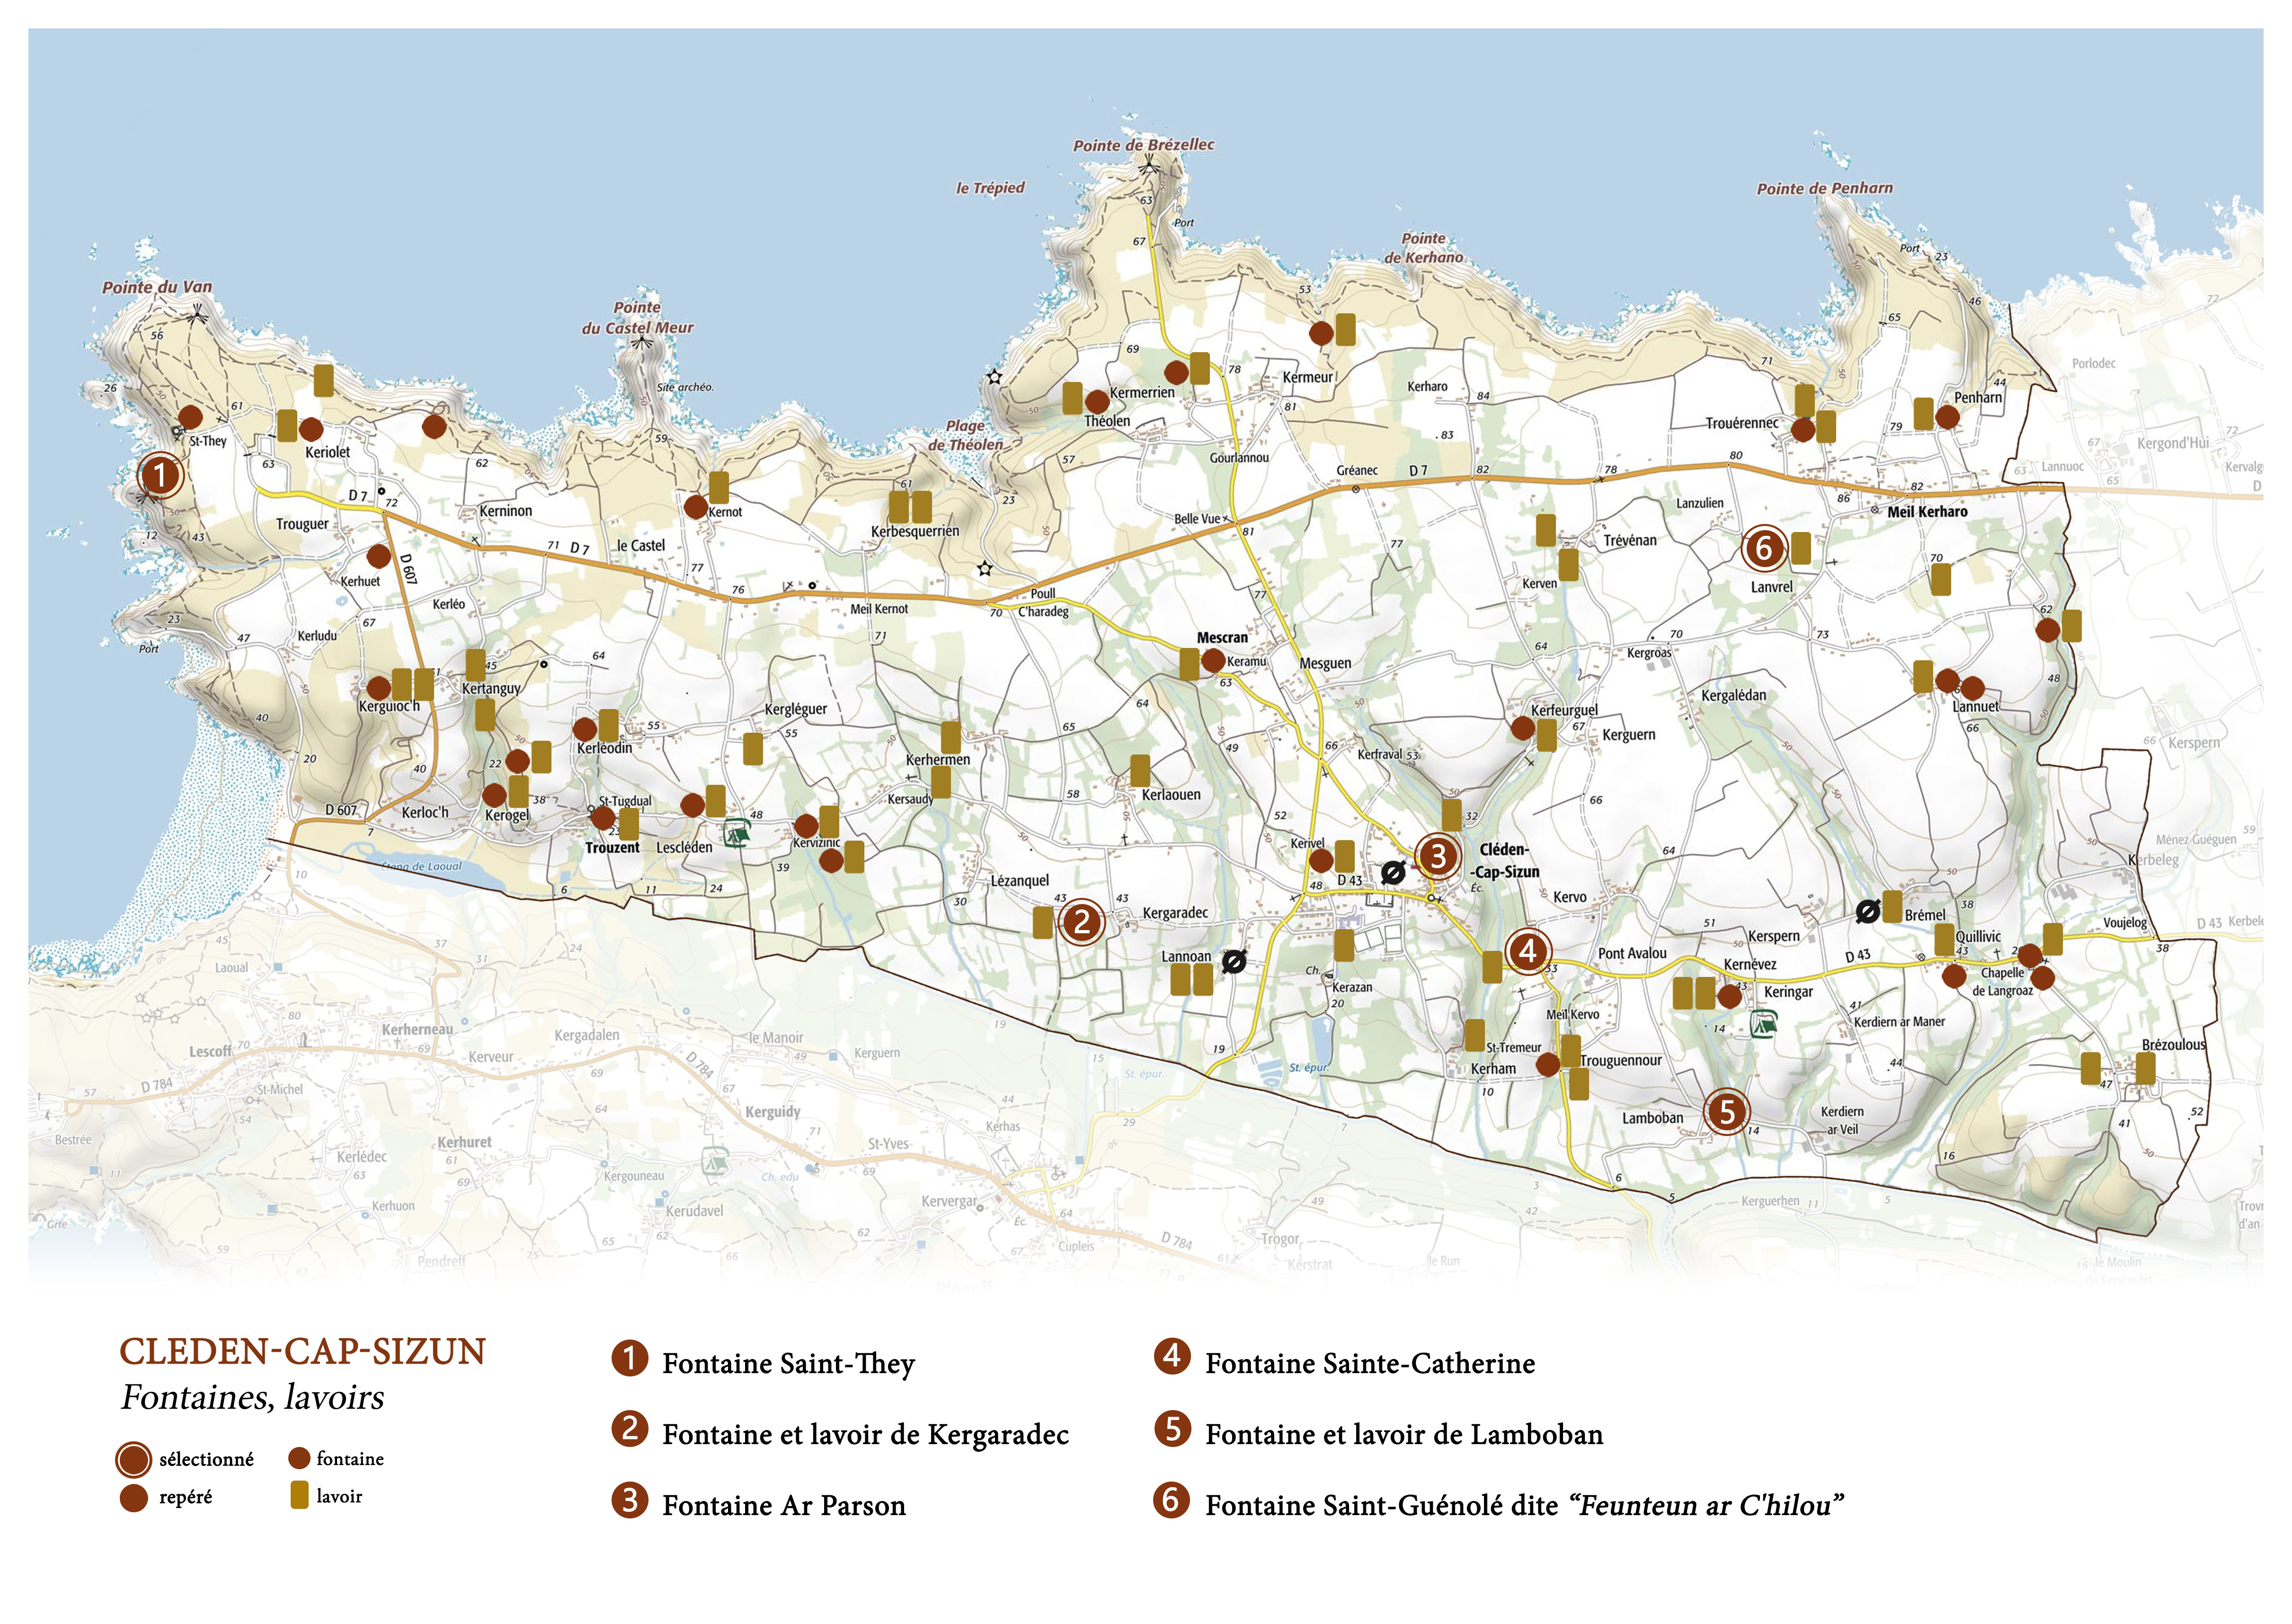Click legend entry Fontaine Saint-They
Viewport: 2292px width, 1624px height.
coord(788,1363)
